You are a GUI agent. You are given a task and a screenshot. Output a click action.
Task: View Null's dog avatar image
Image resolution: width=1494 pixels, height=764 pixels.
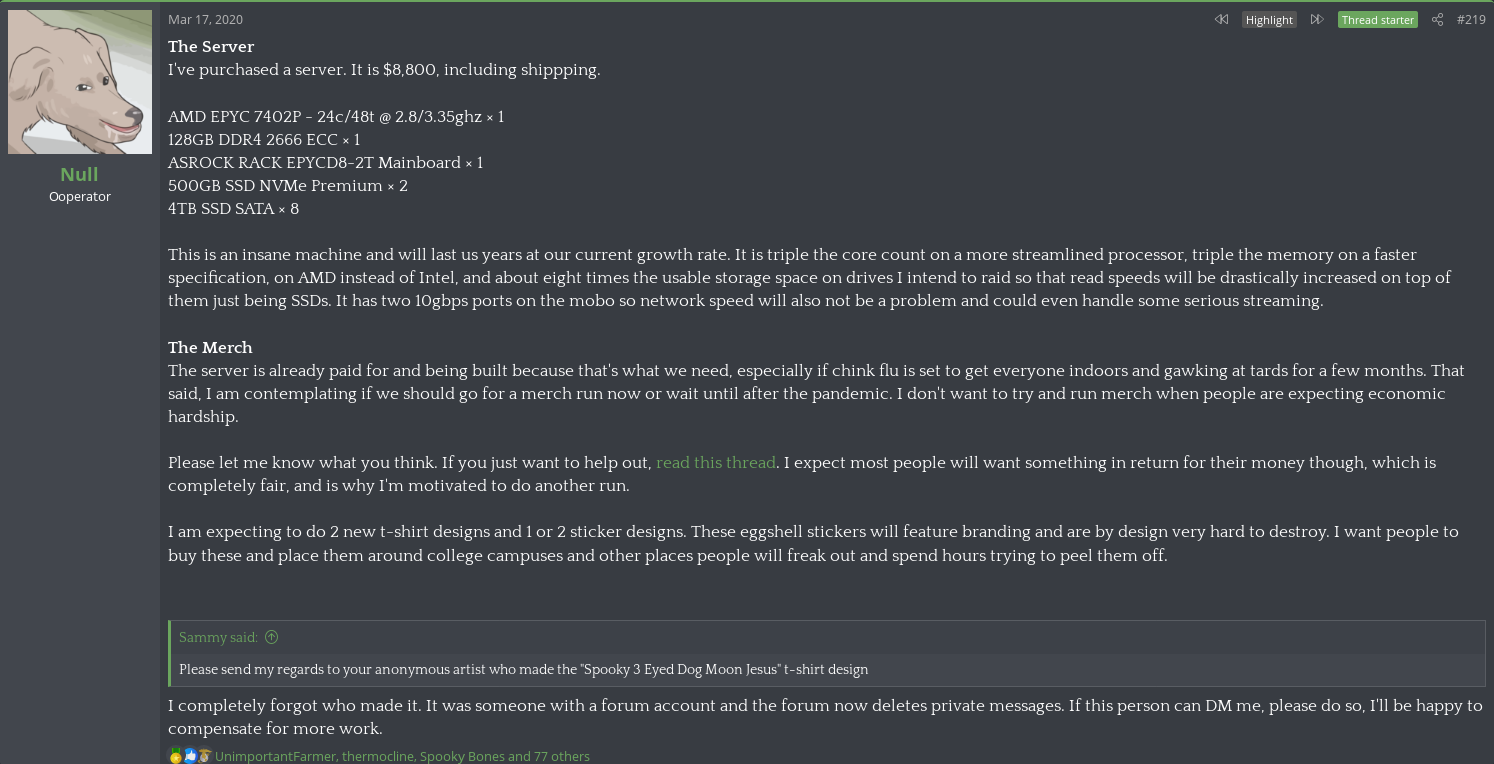80,82
